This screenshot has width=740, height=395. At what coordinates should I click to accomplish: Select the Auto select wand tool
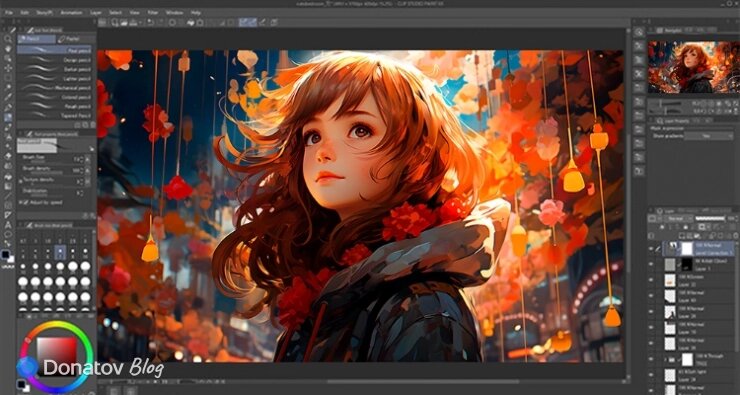tap(8, 87)
